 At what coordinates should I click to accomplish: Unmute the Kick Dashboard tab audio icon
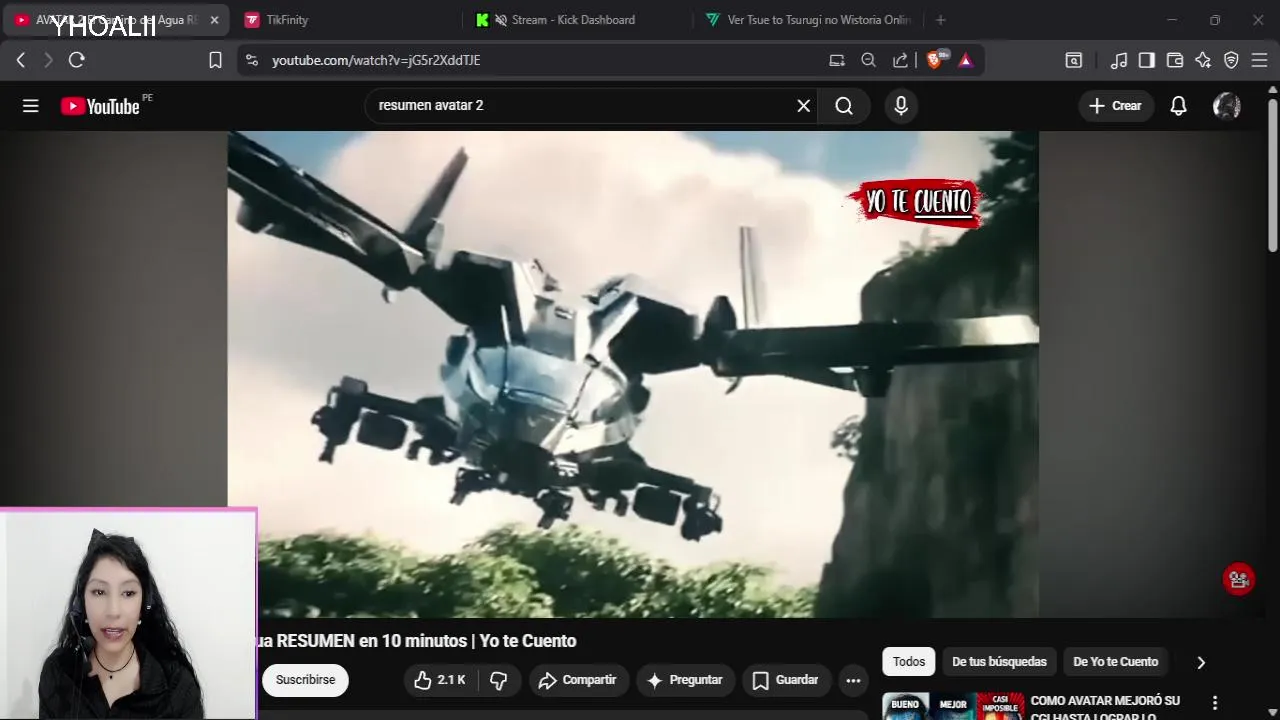click(x=501, y=20)
